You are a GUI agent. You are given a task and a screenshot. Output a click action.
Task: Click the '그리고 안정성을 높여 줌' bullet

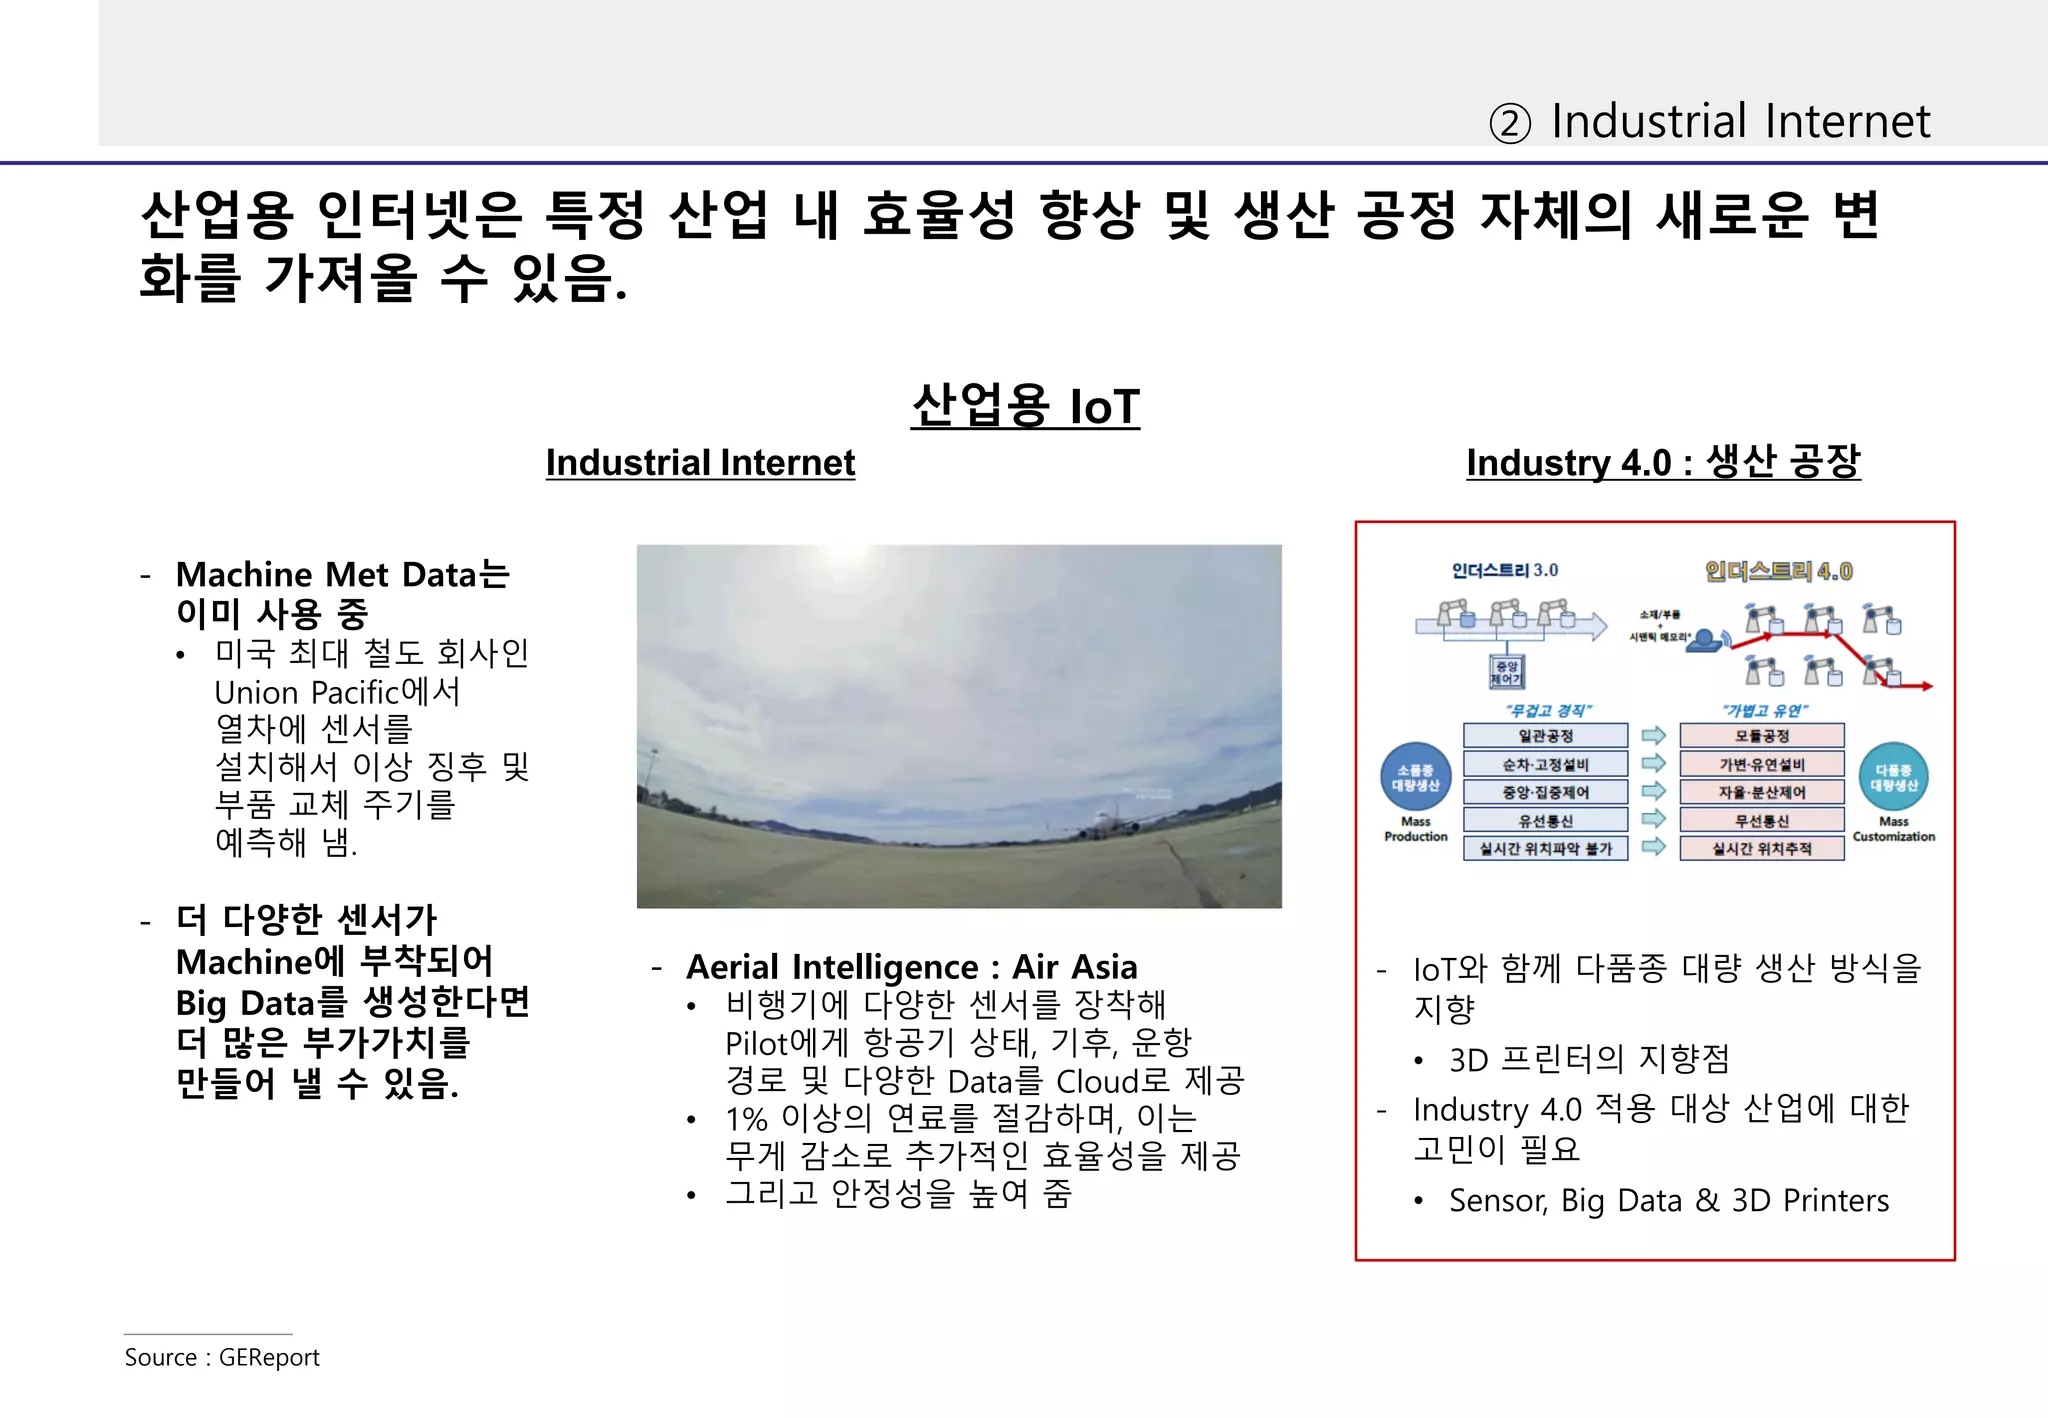[x=898, y=1193]
